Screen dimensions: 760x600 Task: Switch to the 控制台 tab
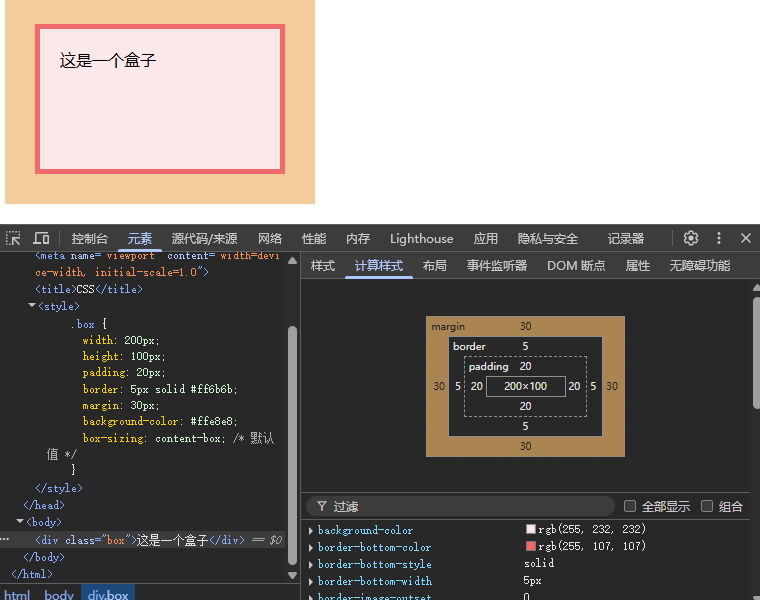click(89, 239)
